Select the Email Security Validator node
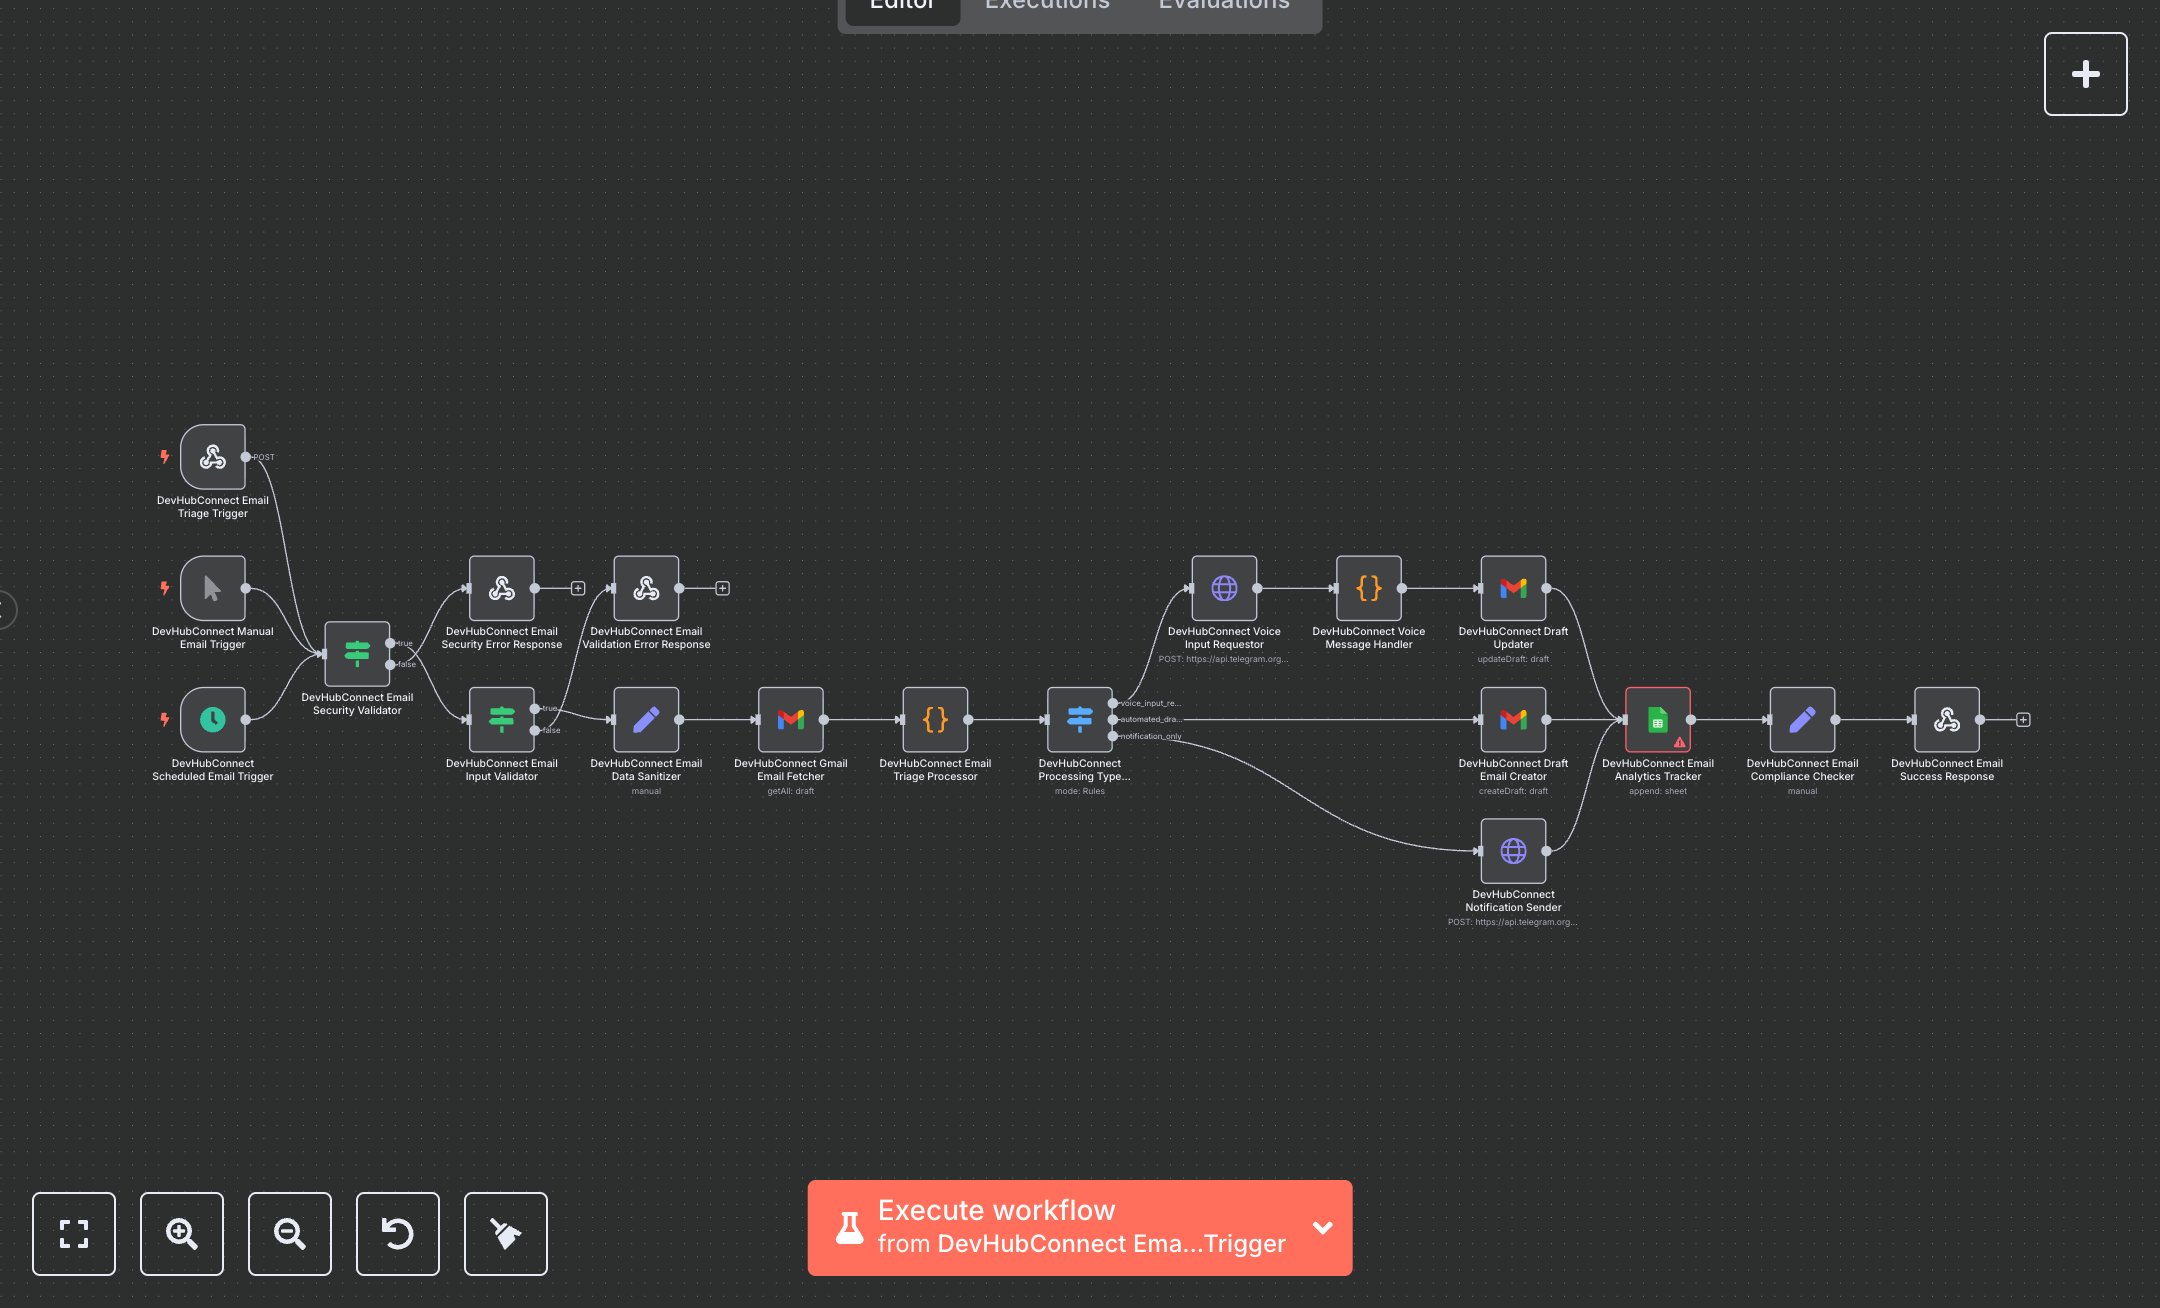Image resolution: width=2160 pixels, height=1308 pixels. coord(357,654)
